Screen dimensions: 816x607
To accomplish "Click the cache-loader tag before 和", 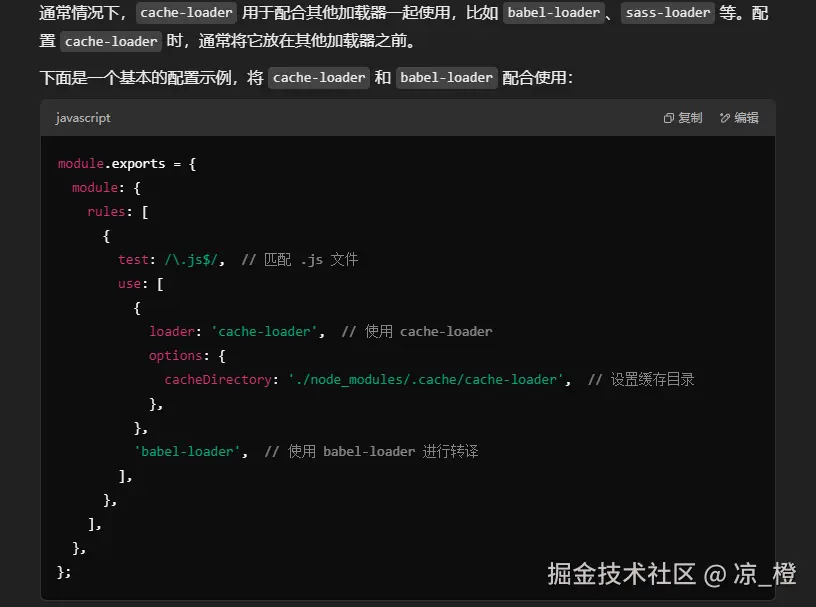I will tap(319, 78).
